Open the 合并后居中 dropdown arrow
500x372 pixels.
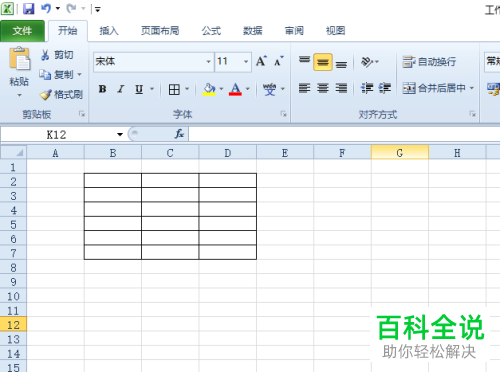coord(472,88)
